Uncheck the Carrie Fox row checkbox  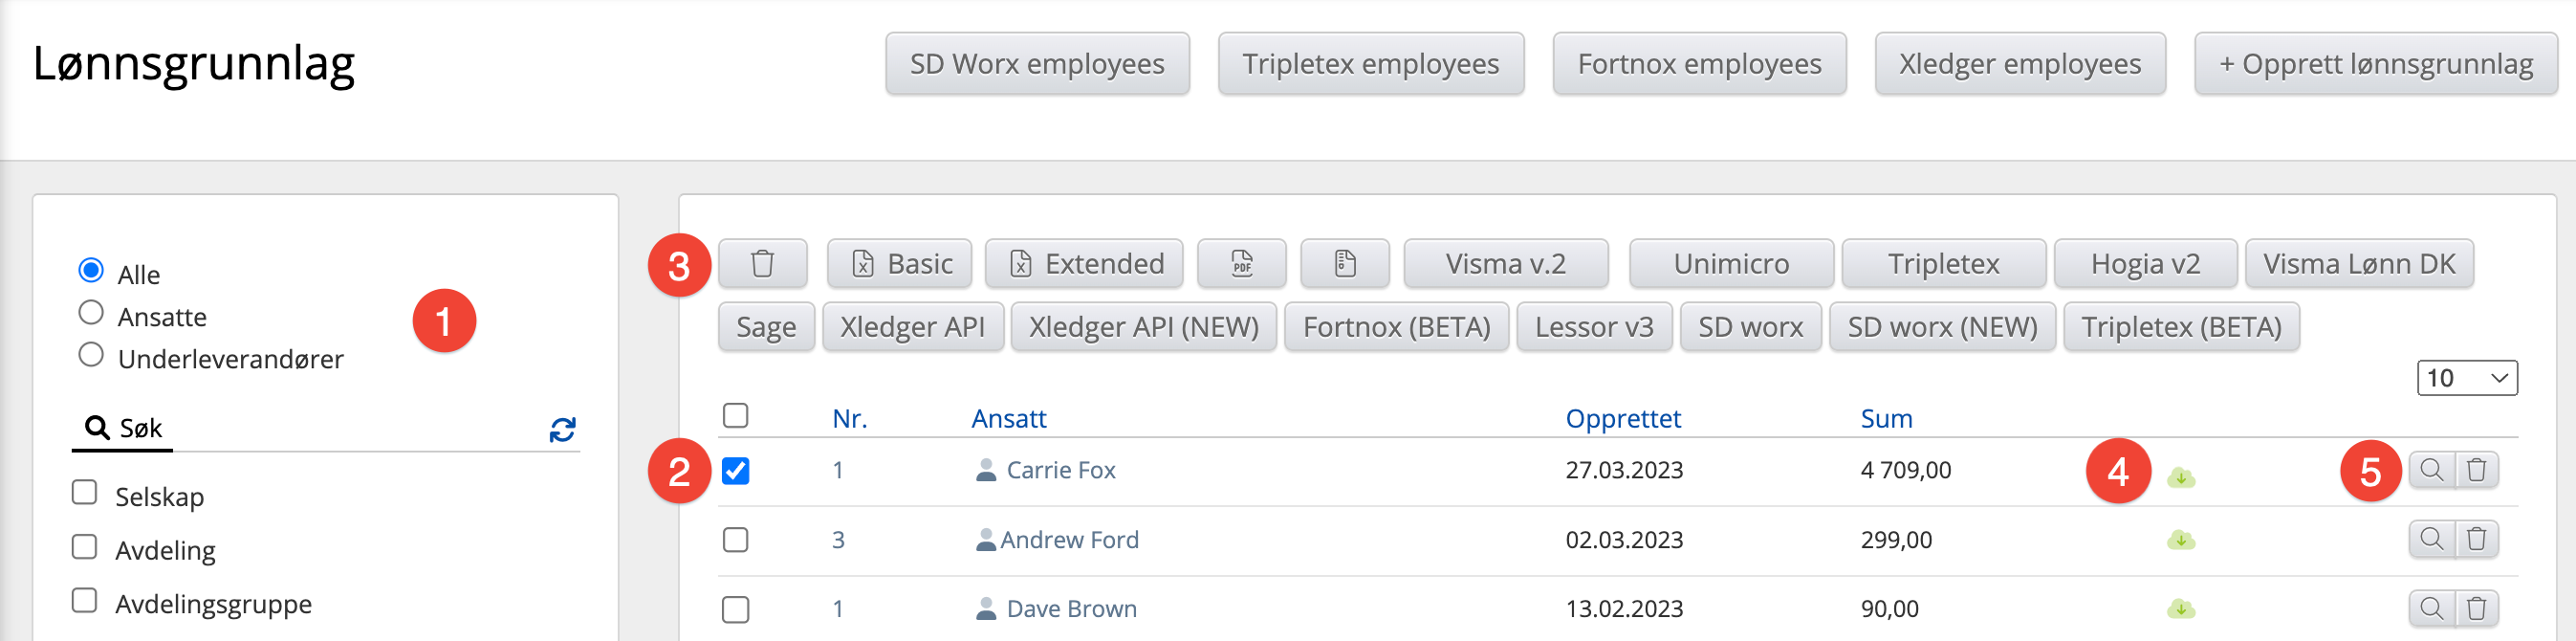click(736, 471)
